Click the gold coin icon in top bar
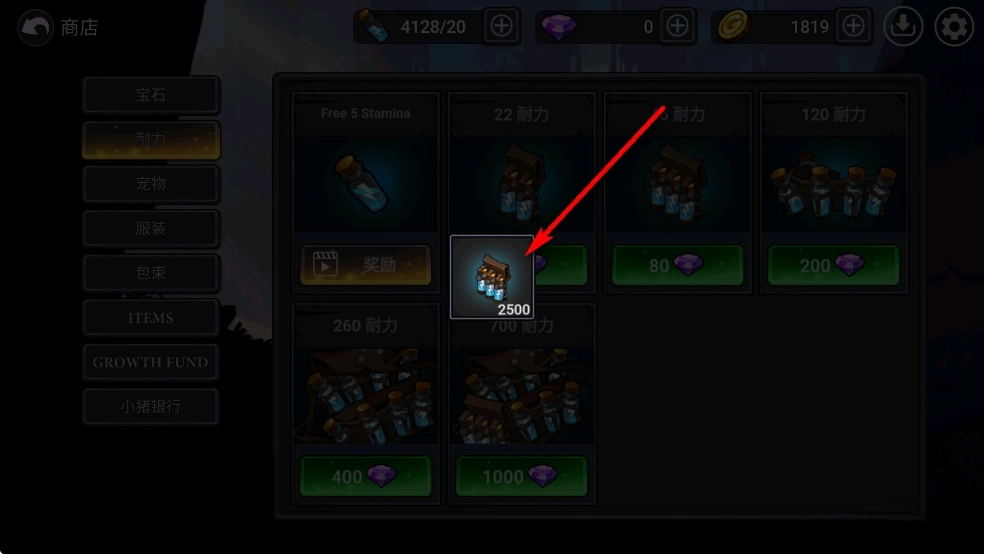 [x=733, y=26]
